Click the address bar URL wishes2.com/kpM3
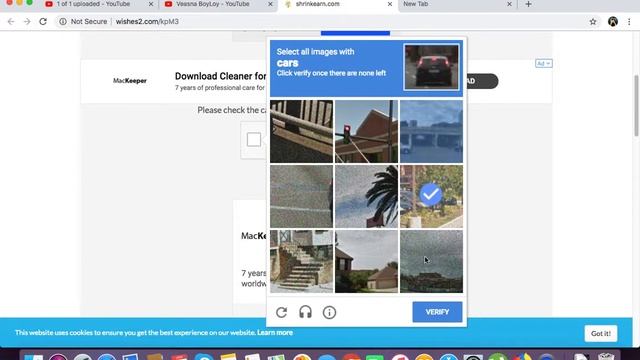This screenshot has width=640, height=360. point(147,22)
